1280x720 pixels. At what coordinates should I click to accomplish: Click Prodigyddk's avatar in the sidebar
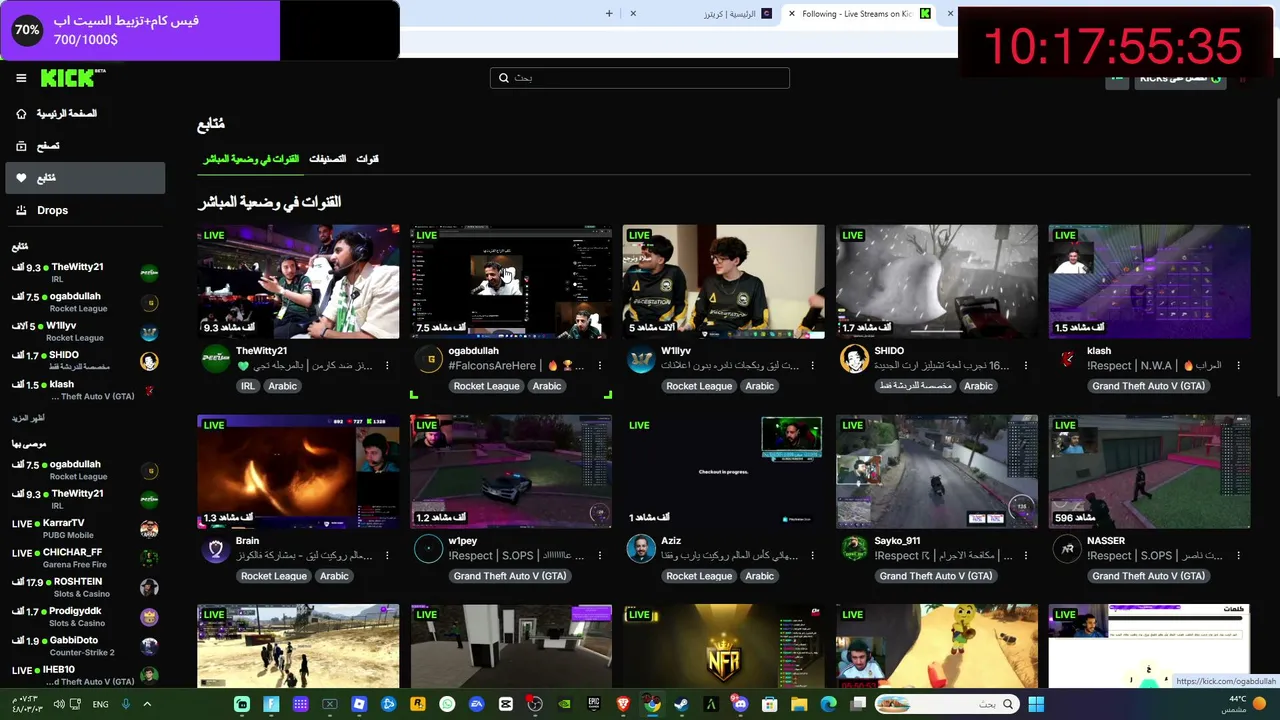[149, 616]
